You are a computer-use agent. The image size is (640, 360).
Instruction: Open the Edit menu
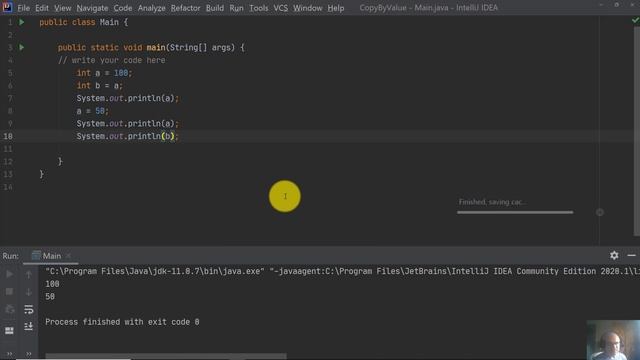(42, 8)
